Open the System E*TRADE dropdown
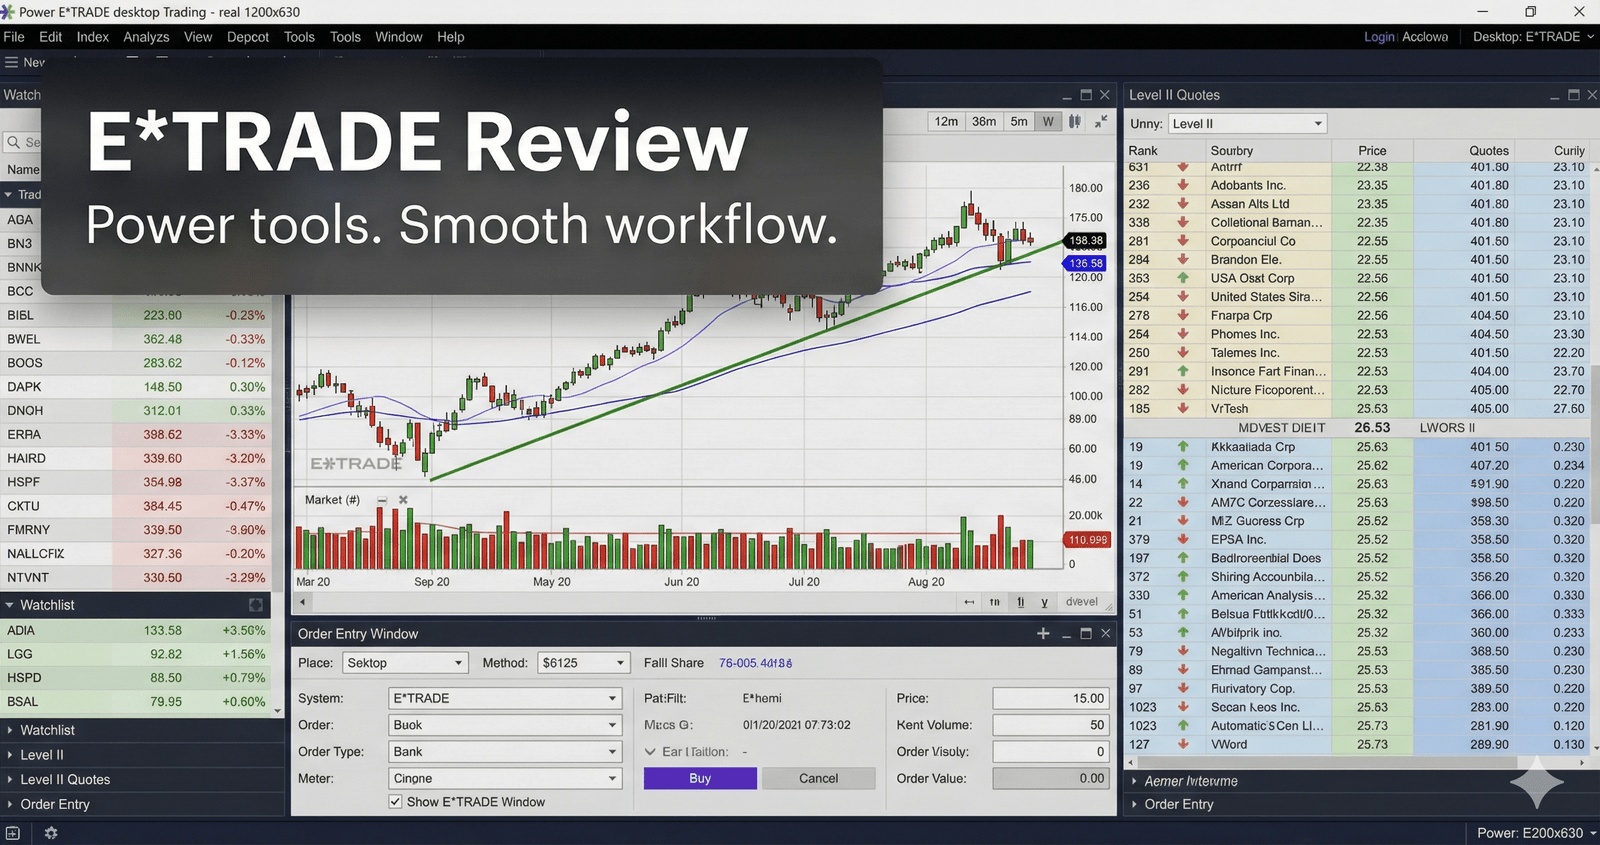1600x845 pixels. [505, 698]
